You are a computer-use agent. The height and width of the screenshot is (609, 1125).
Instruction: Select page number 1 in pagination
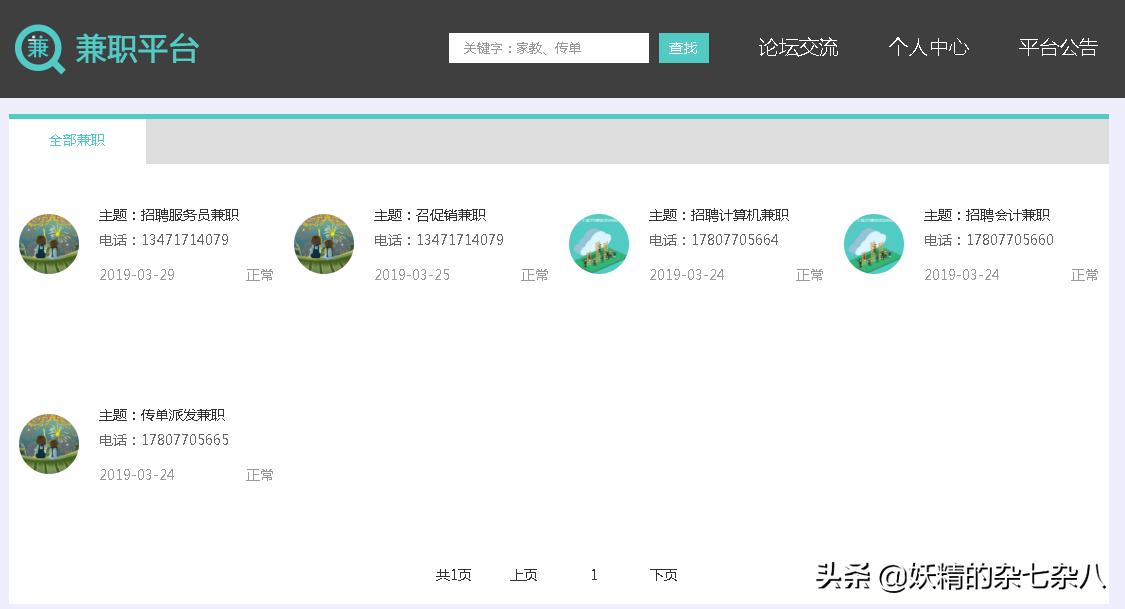pos(594,575)
